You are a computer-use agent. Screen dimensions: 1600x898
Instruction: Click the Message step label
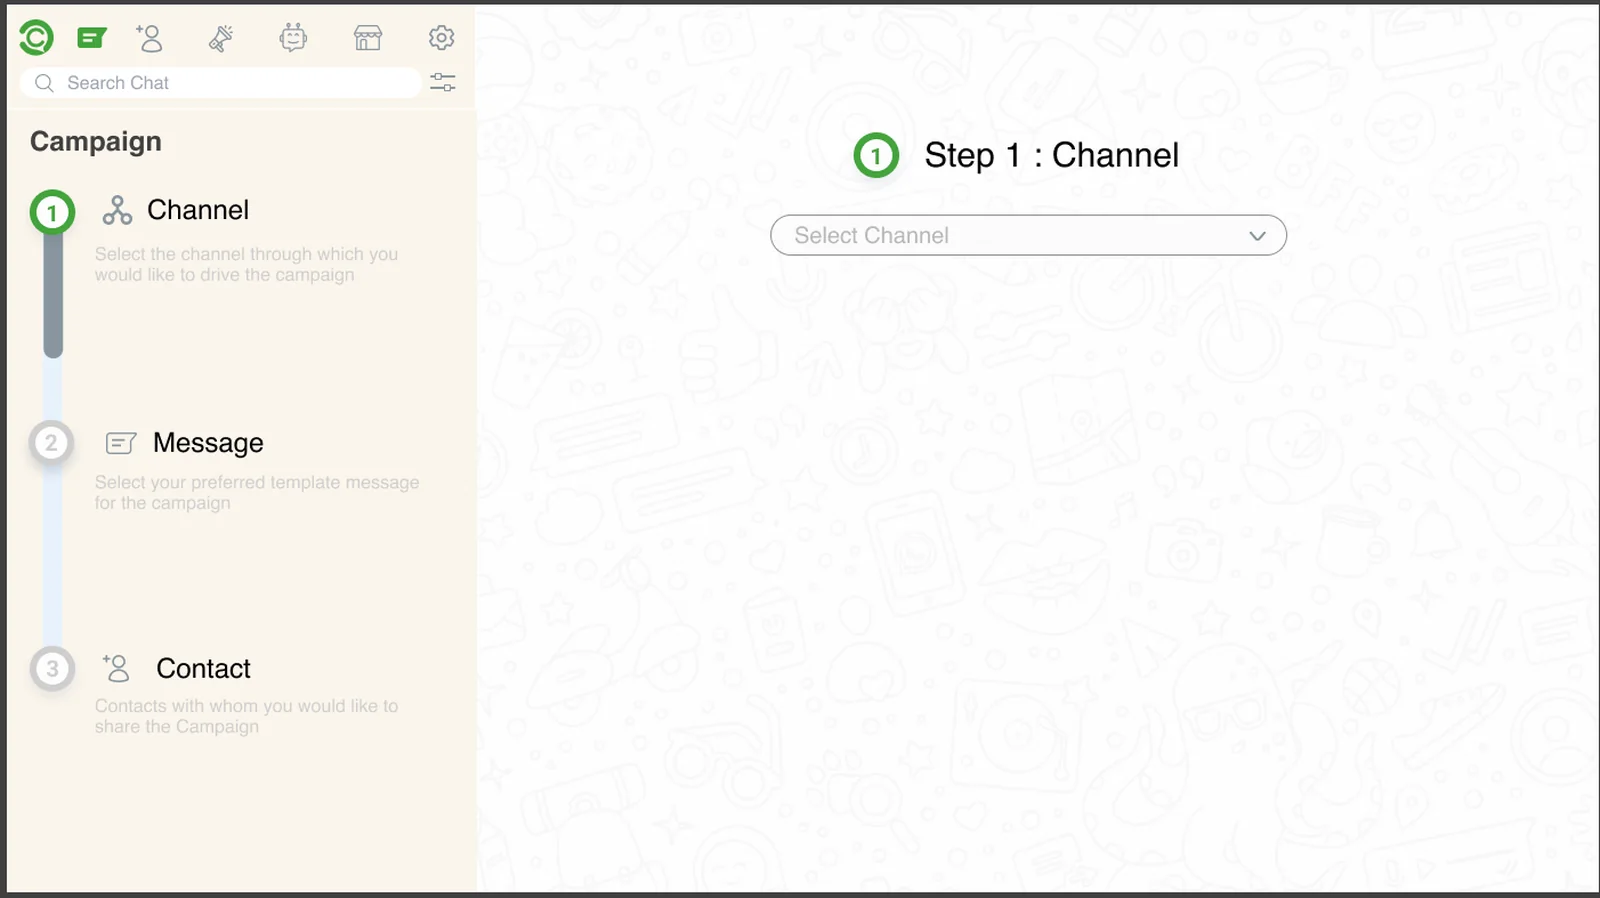(208, 443)
